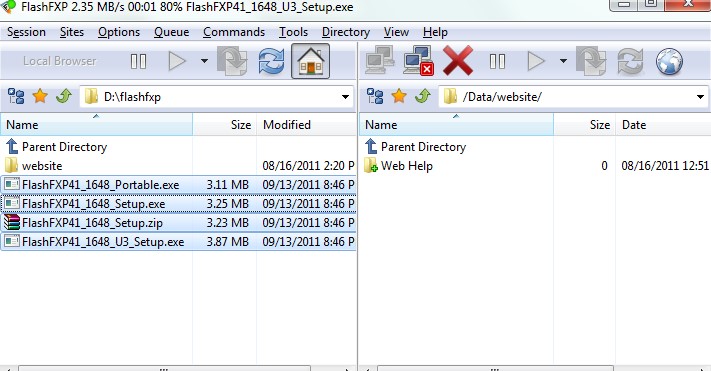This screenshot has width=711, height=371.
Task: Click local pane transfer queue icon
Action: 232,61
